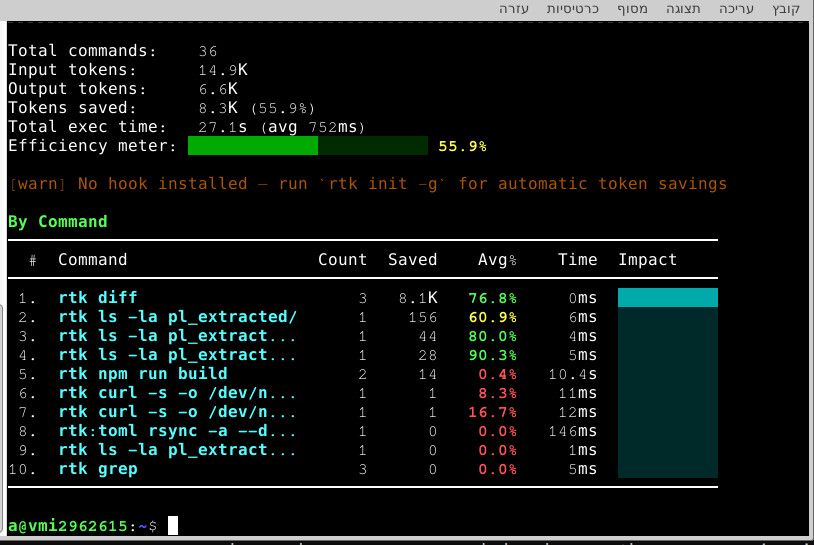Click the a@vmi2962615 shell prompt
Screen dimensions: 814x545
tap(82, 526)
